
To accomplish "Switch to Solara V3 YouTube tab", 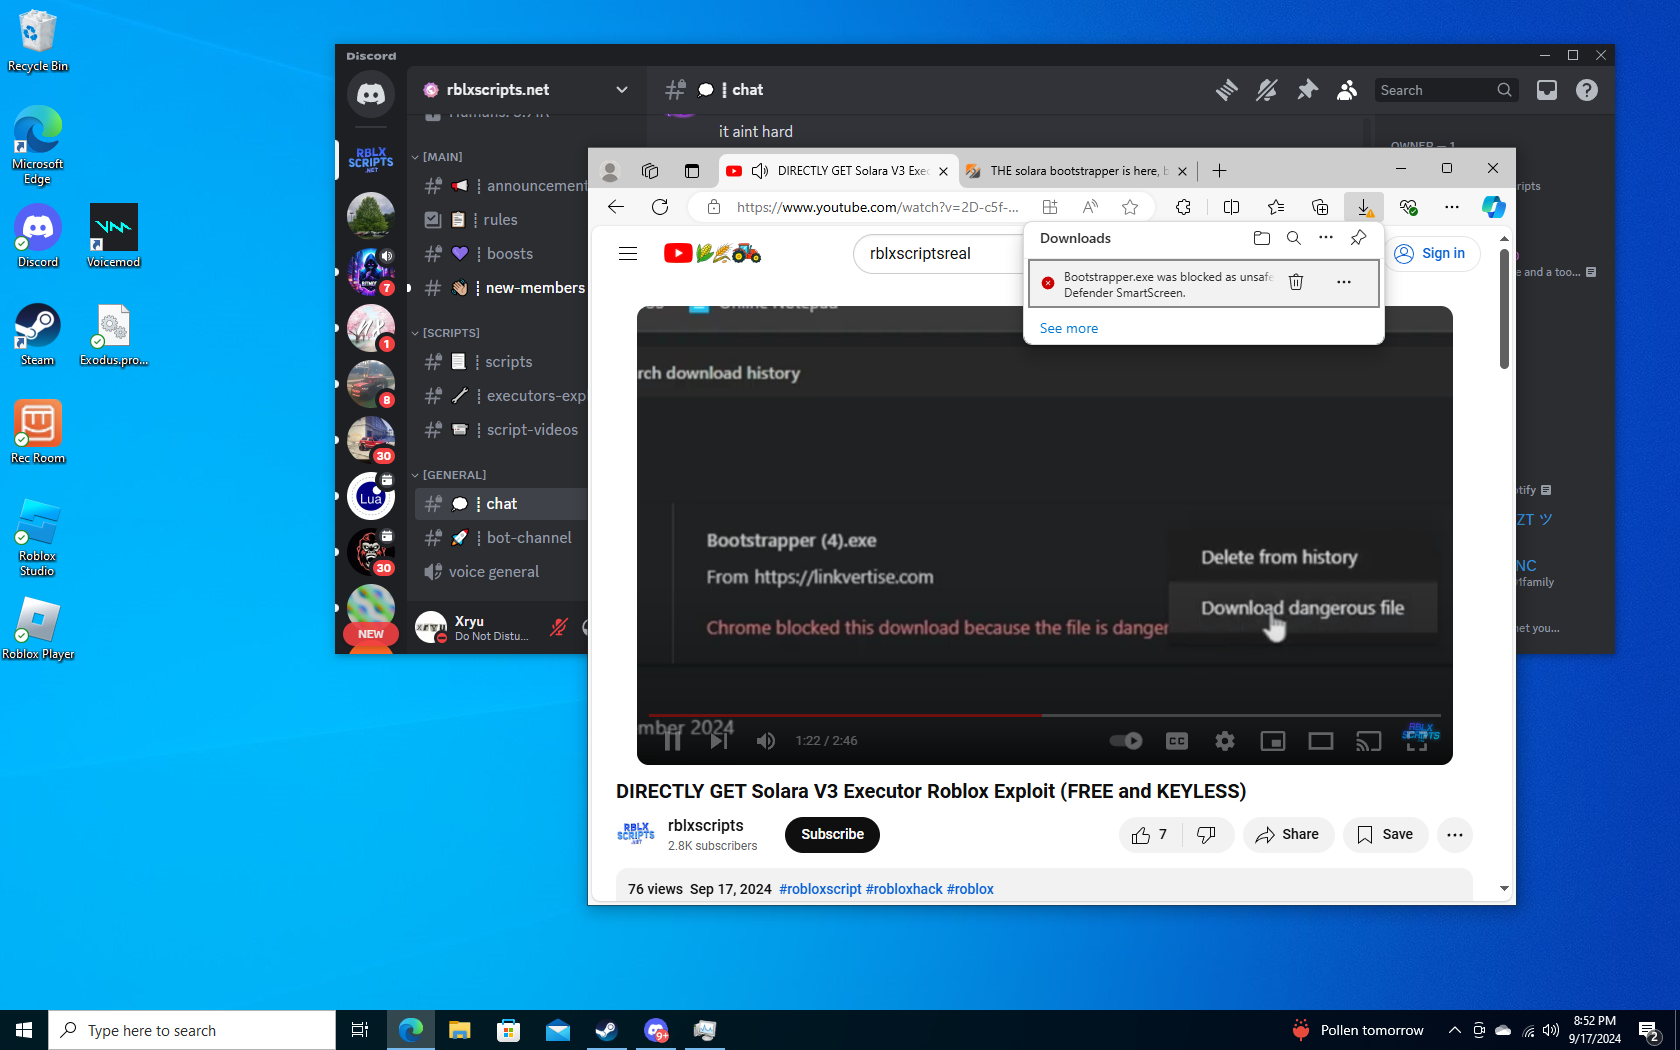I will [838, 171].
